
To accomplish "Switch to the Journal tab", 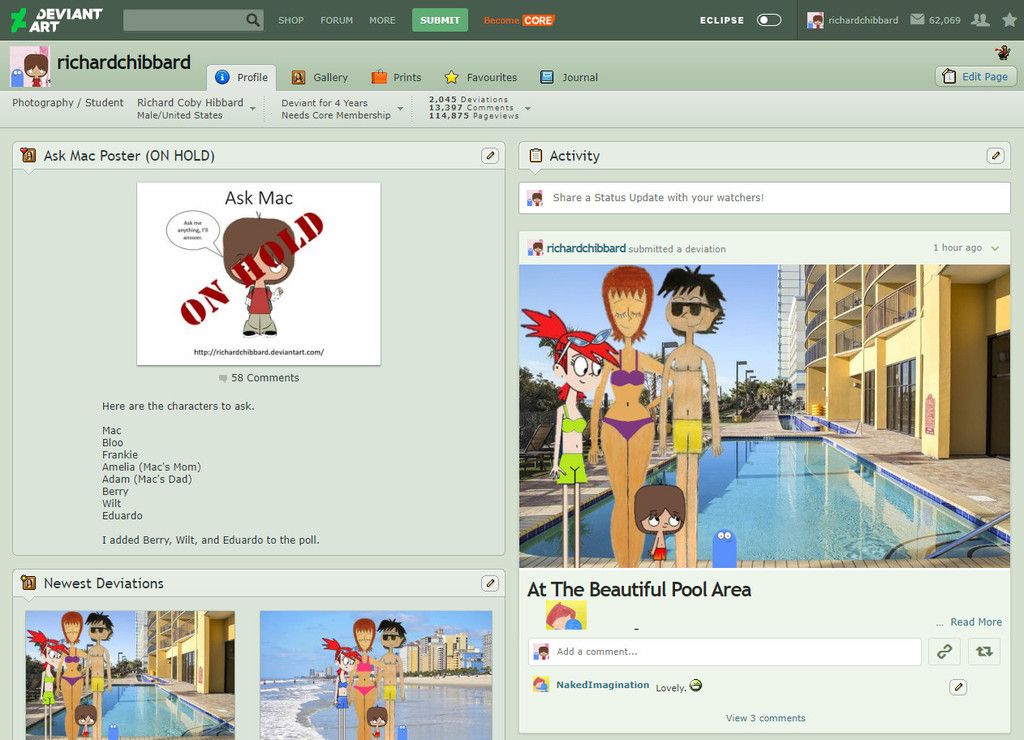I will point(569,77).
